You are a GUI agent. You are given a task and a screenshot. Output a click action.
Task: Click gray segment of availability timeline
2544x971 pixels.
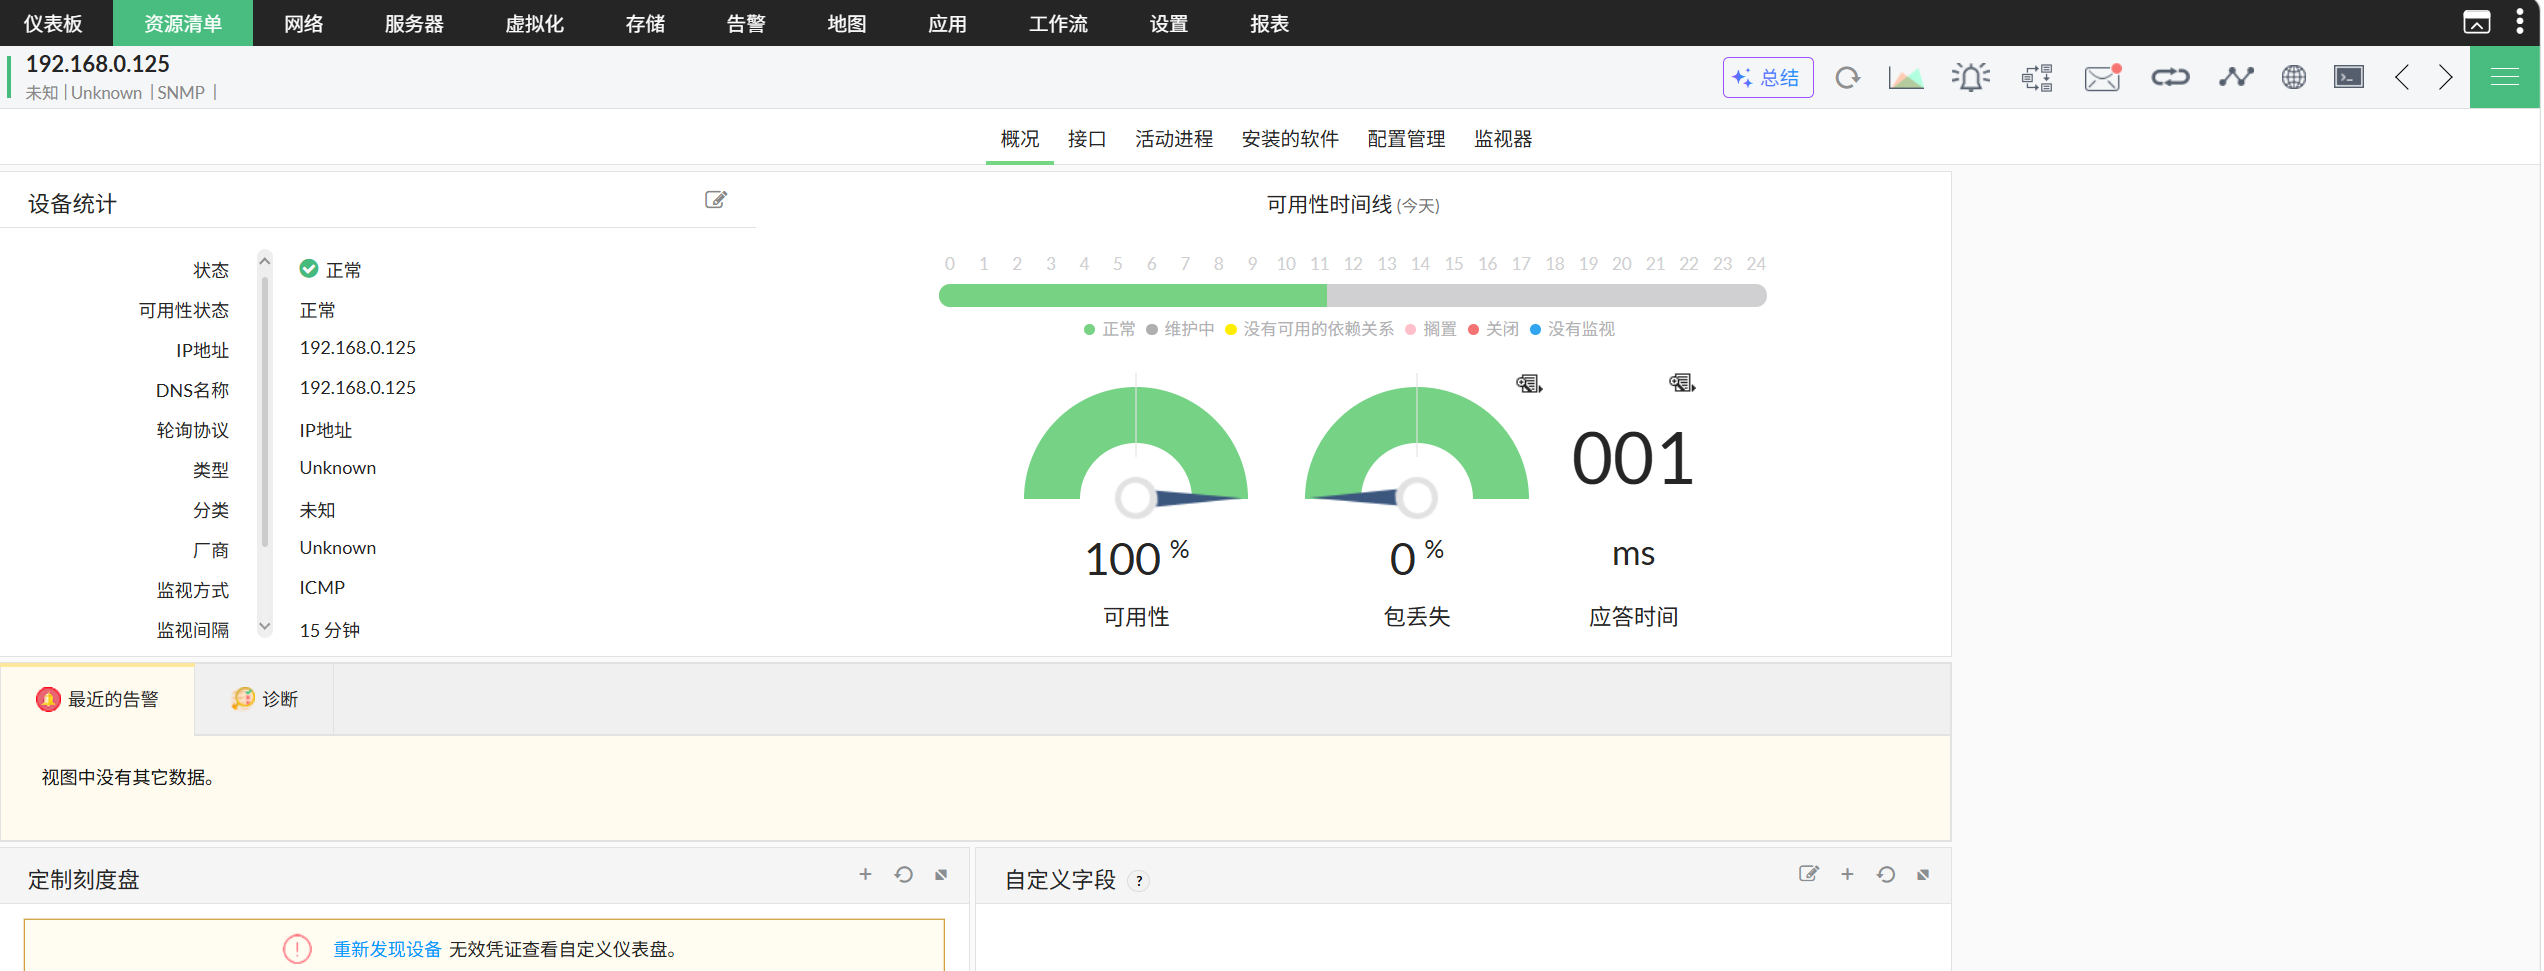1546,295
